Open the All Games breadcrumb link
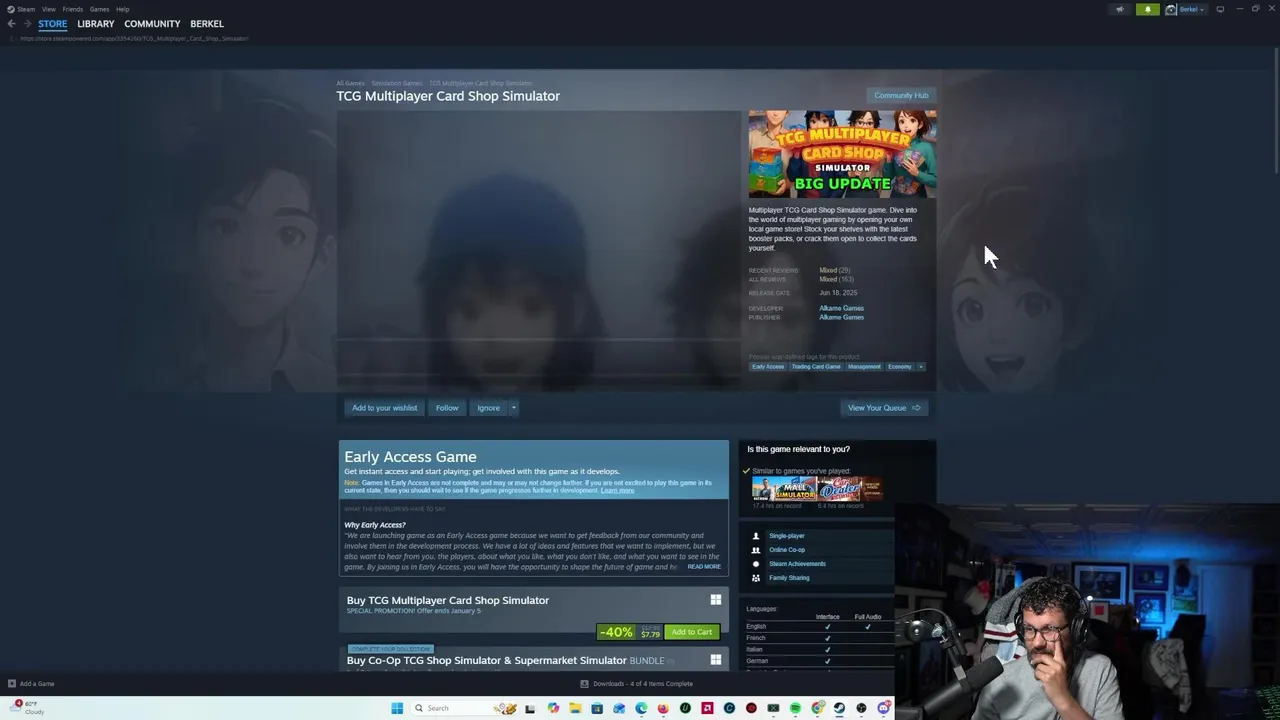 (x=350, y=83)
